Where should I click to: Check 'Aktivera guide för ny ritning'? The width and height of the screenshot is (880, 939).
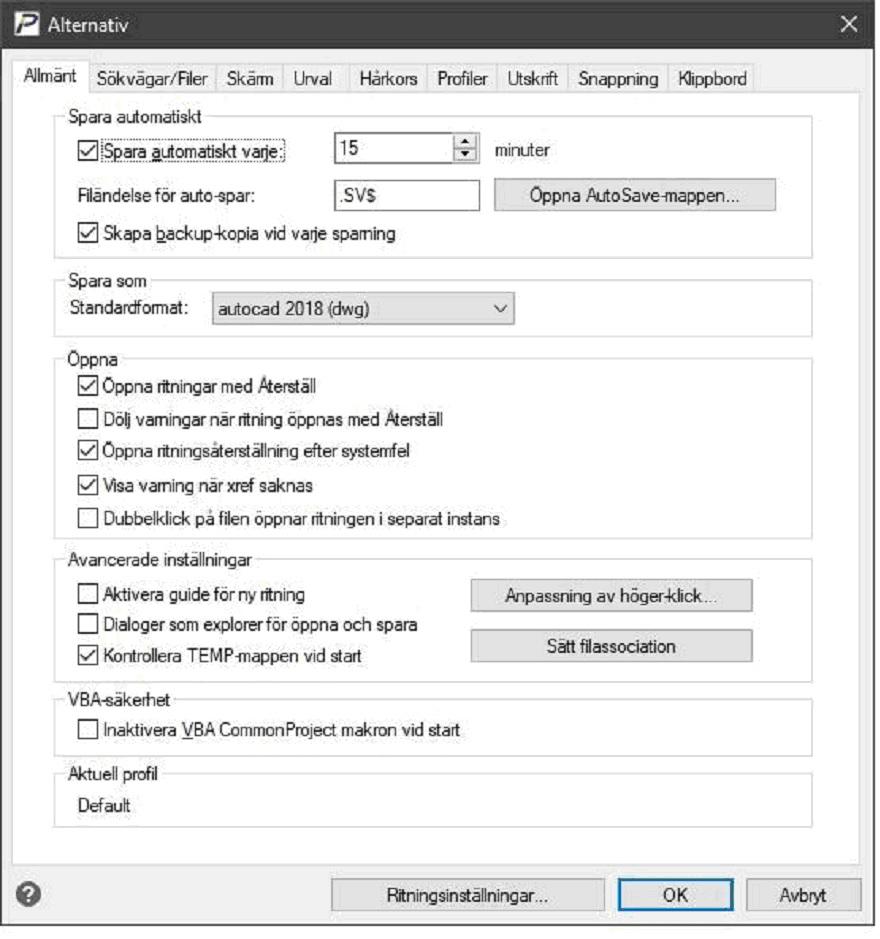pos(88,596)
